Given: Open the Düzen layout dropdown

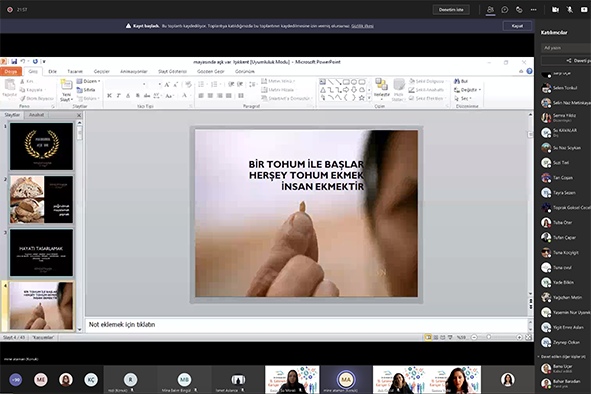Looking at the screenshot, I should pyautogui.click(x=88, y=81).
